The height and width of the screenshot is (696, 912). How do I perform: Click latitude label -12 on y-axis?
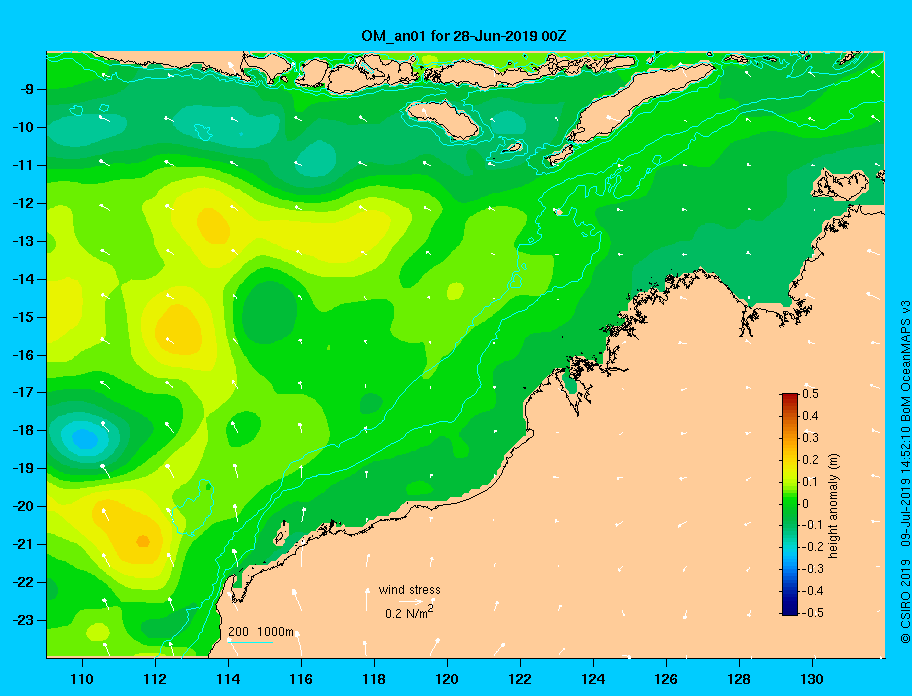click(23, 203)
